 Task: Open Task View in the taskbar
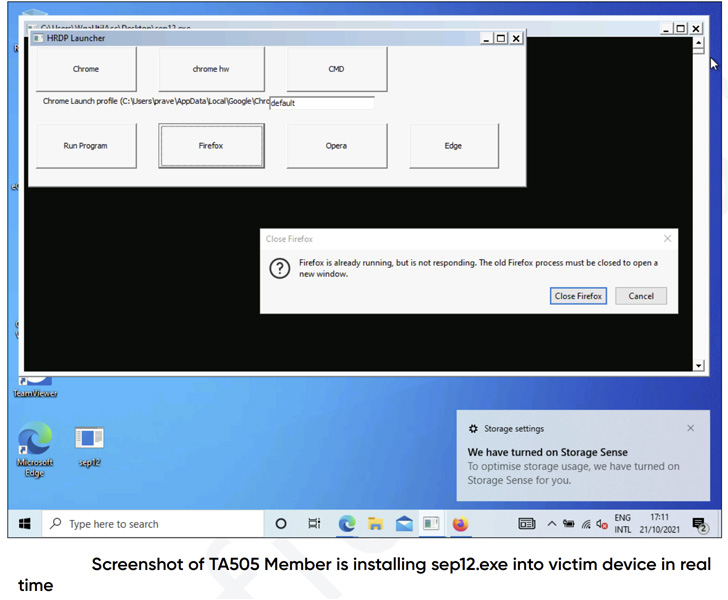[x=314, y=524]
